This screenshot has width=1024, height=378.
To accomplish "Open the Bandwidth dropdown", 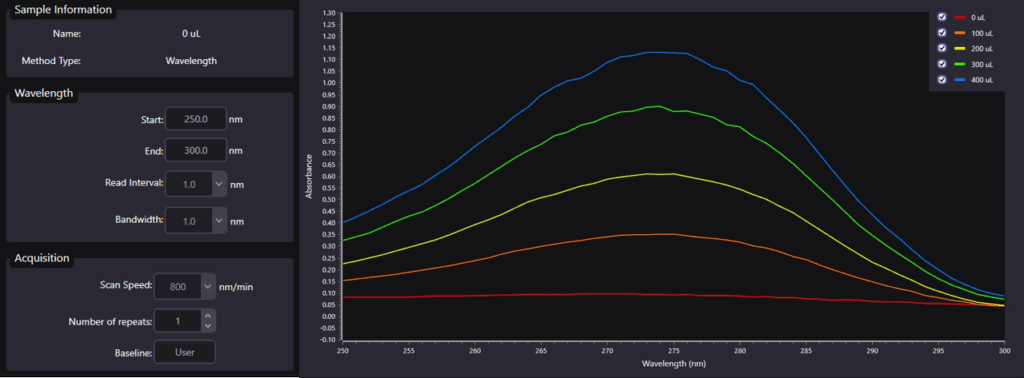I will pos(219,221).
